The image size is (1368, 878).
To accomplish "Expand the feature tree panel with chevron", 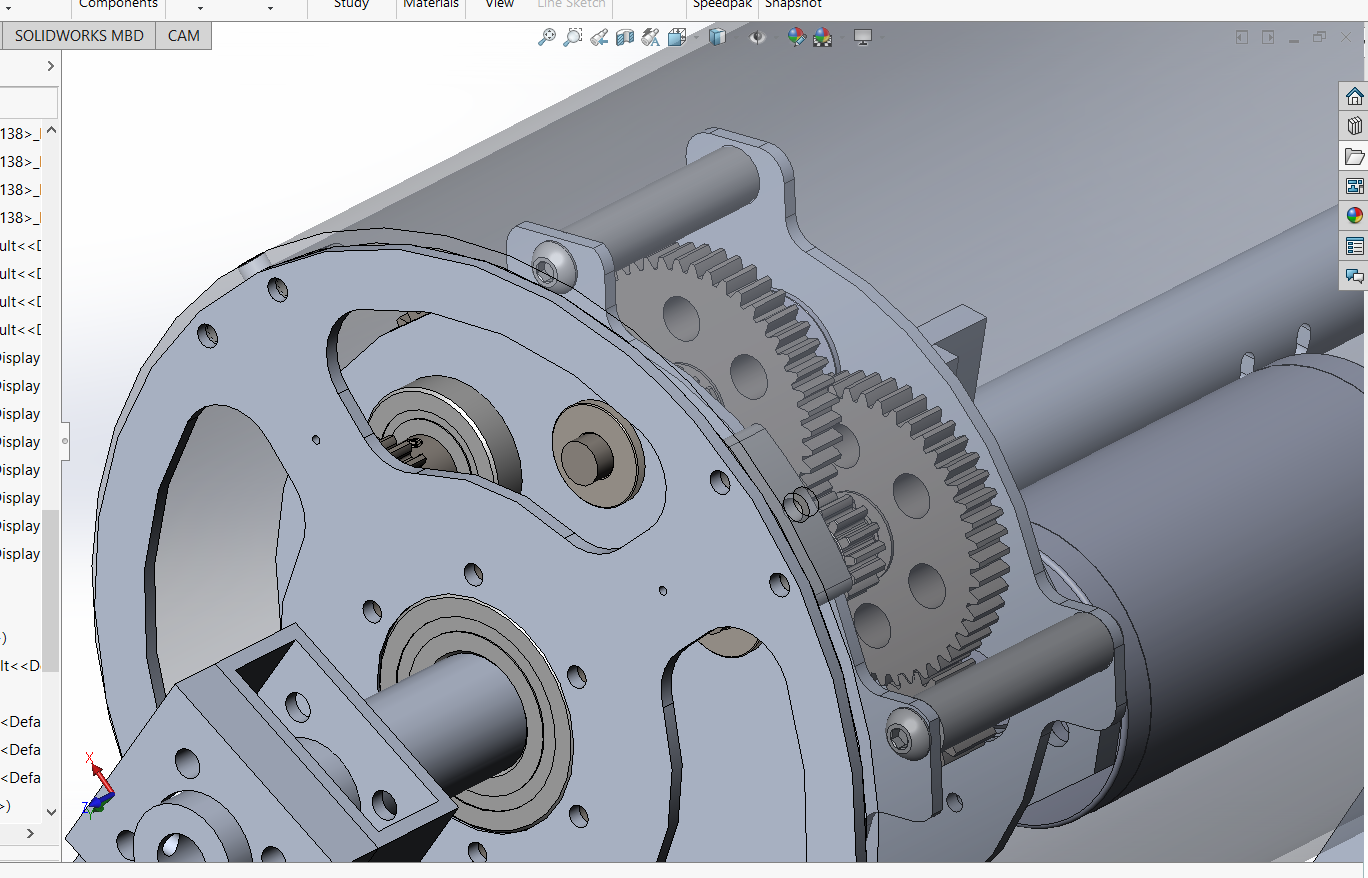I will pos(50,66).
